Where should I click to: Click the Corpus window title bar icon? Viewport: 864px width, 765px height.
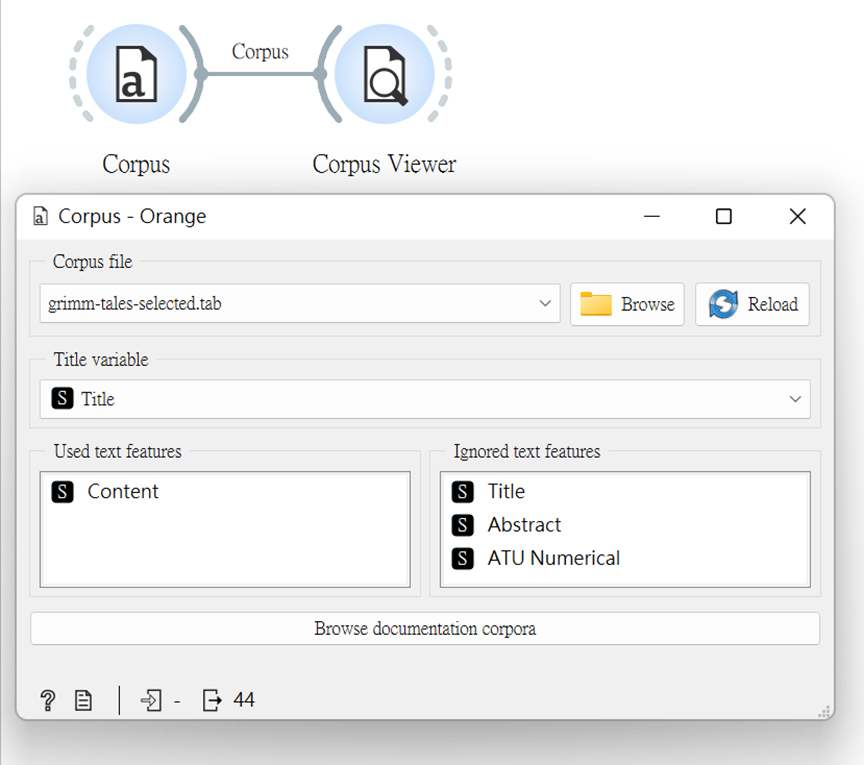tap(40, 216)
